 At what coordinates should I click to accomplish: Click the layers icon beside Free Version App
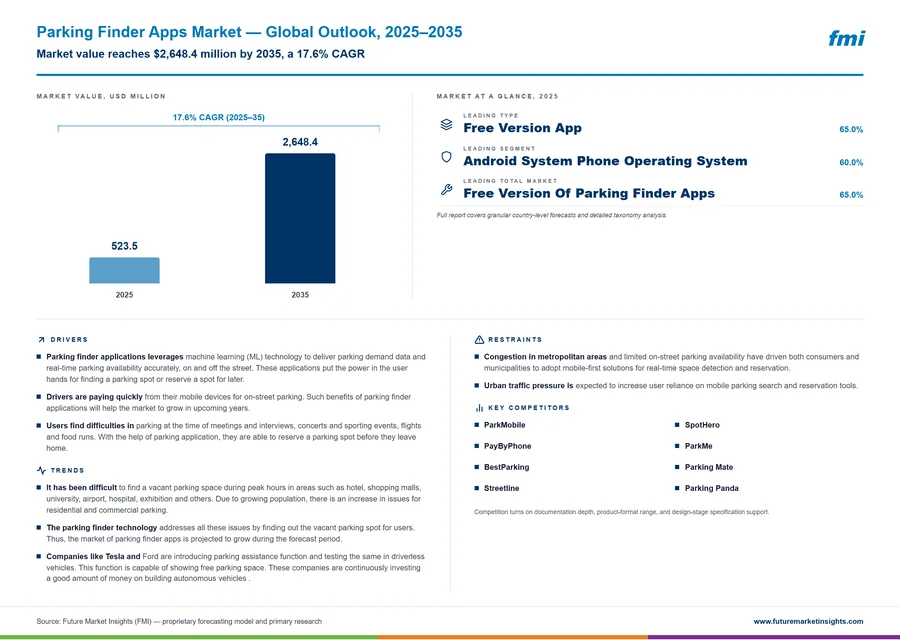pyautogui.click(x=446, y=124)
